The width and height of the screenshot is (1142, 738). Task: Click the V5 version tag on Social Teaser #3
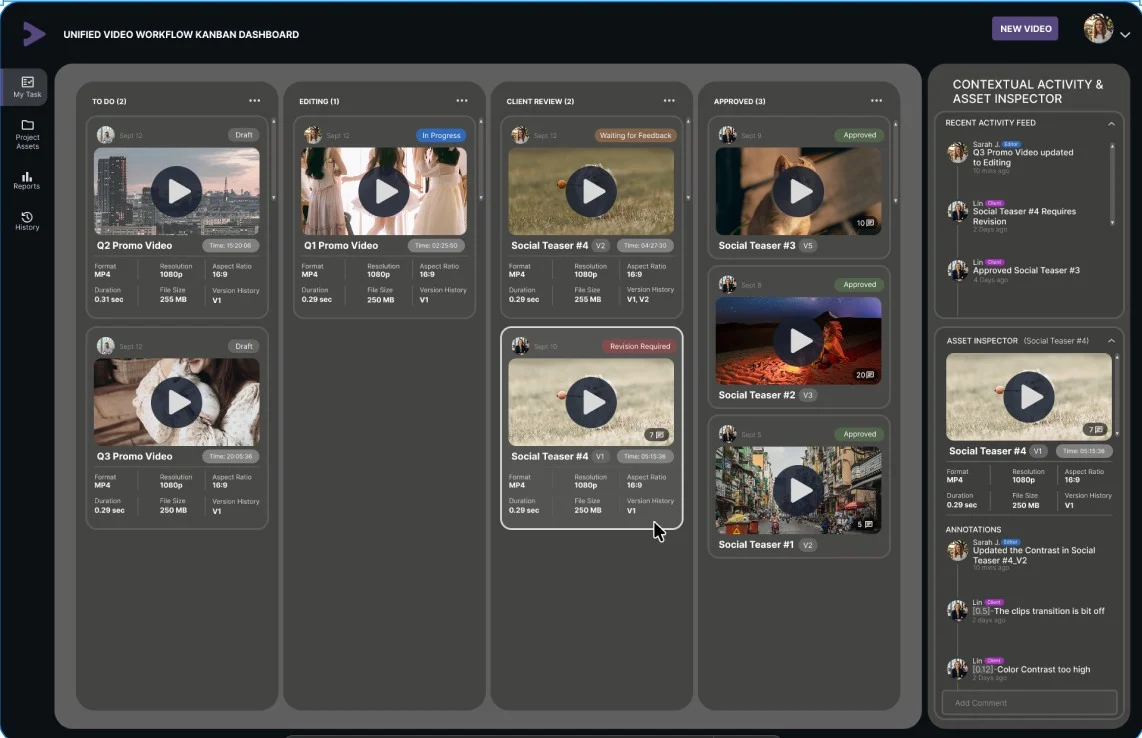[x=807, y=246]
